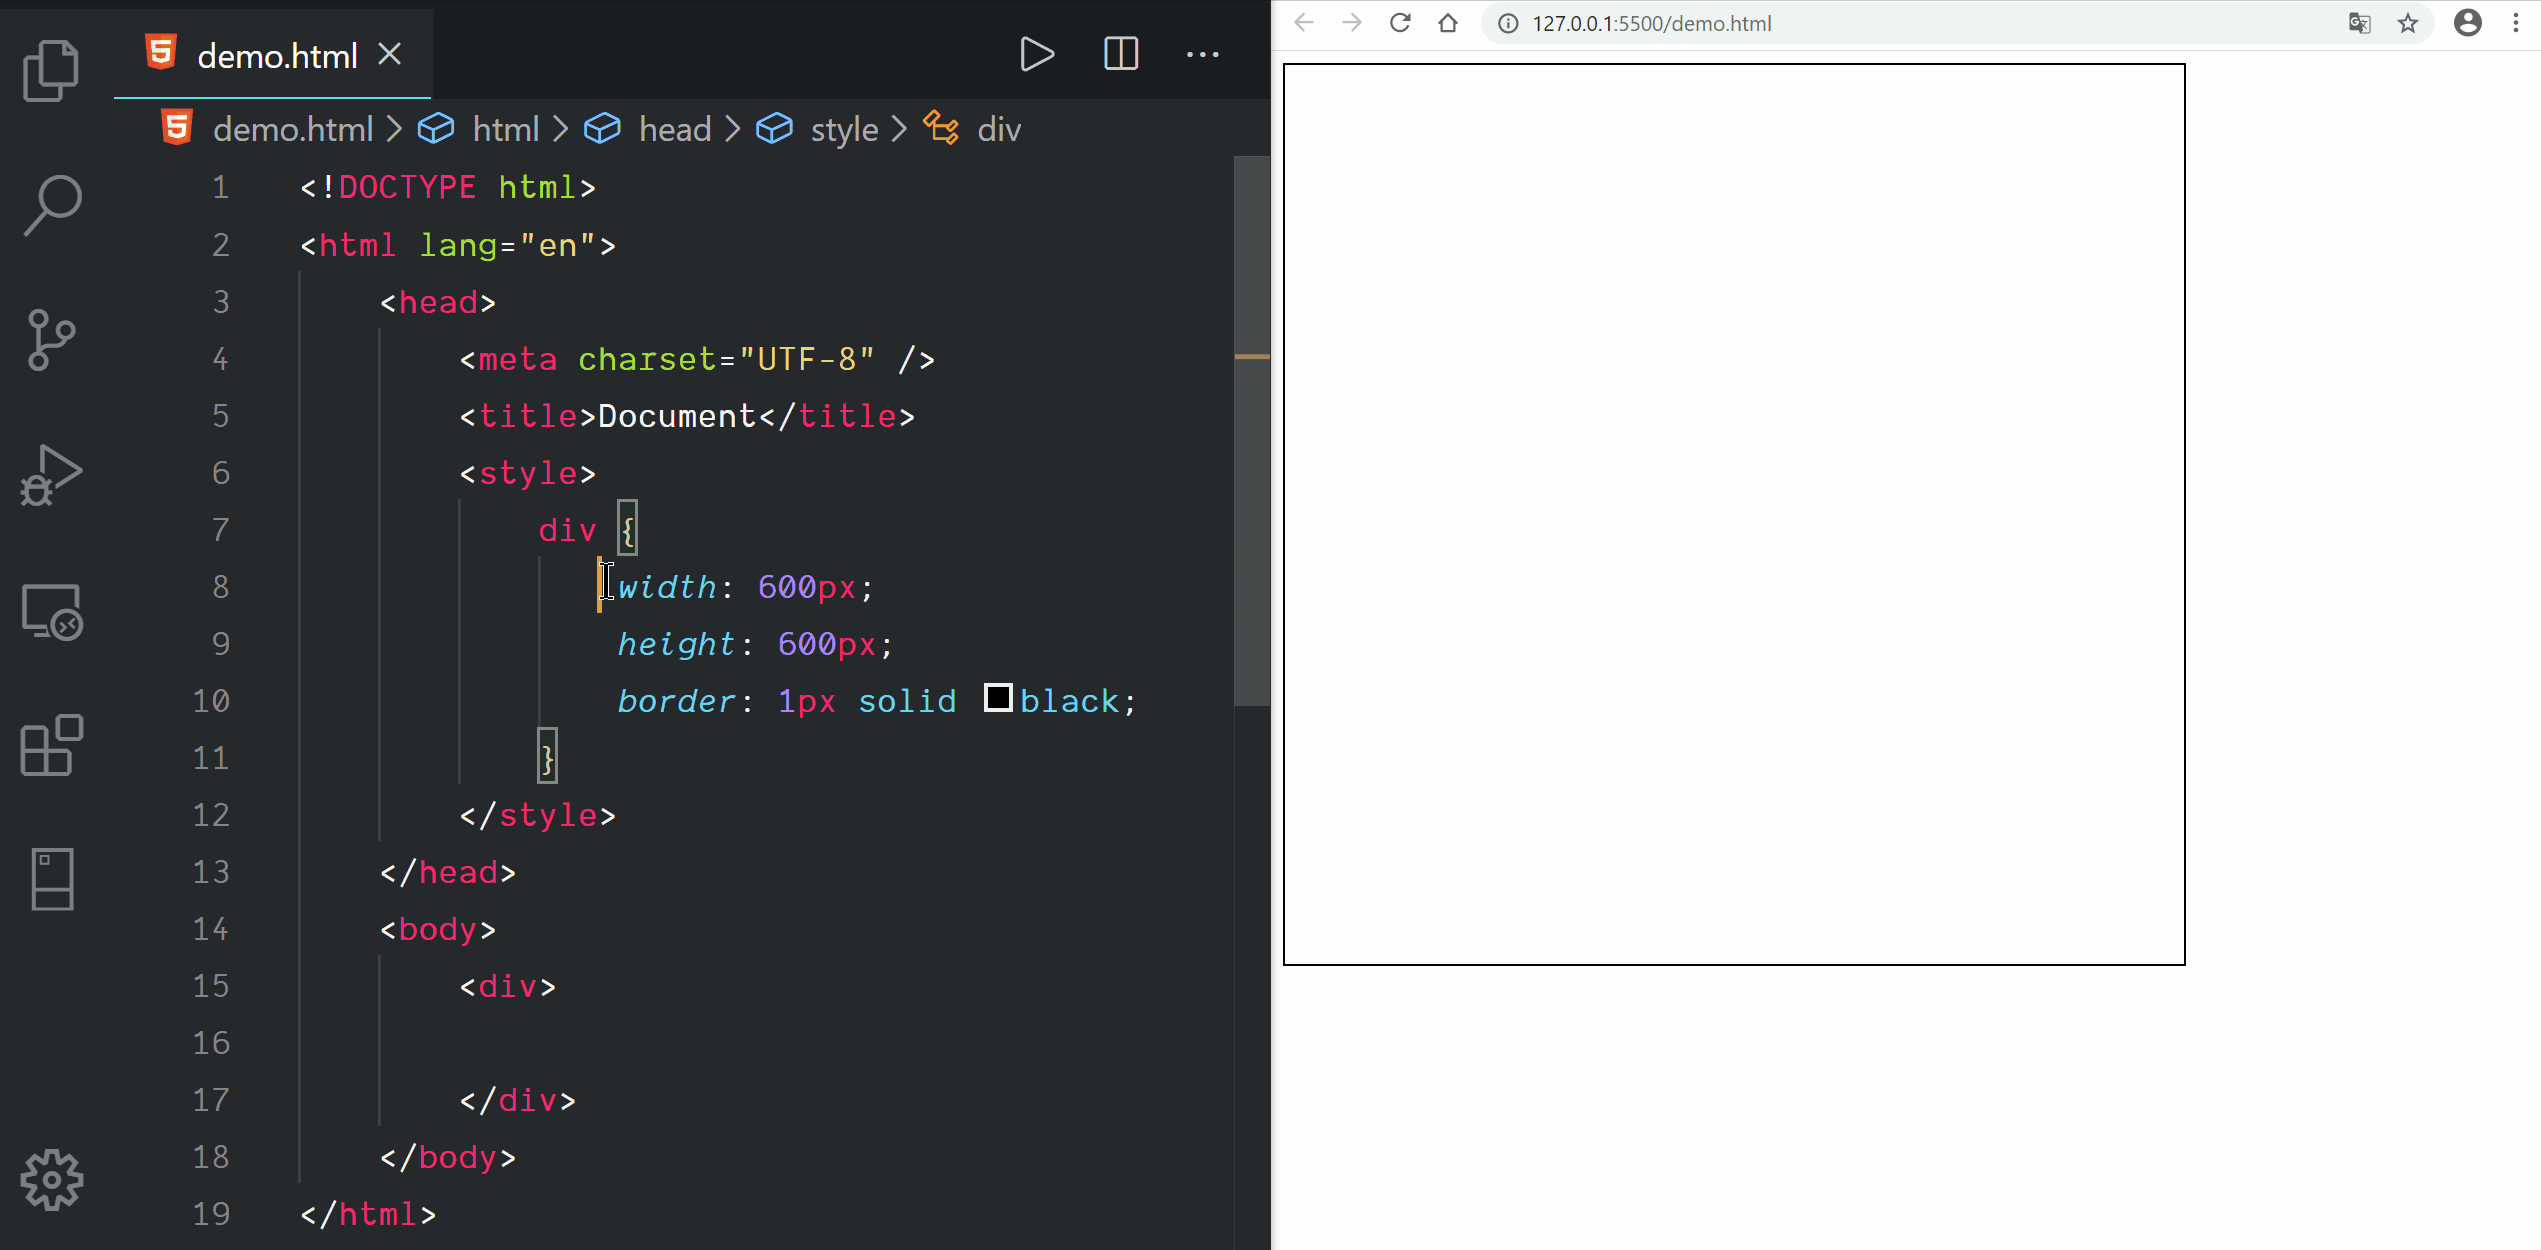Open the Search view in activity bar
Image resolution: width=2541 pixels, height=1250 pixels.
coord(51,204)
